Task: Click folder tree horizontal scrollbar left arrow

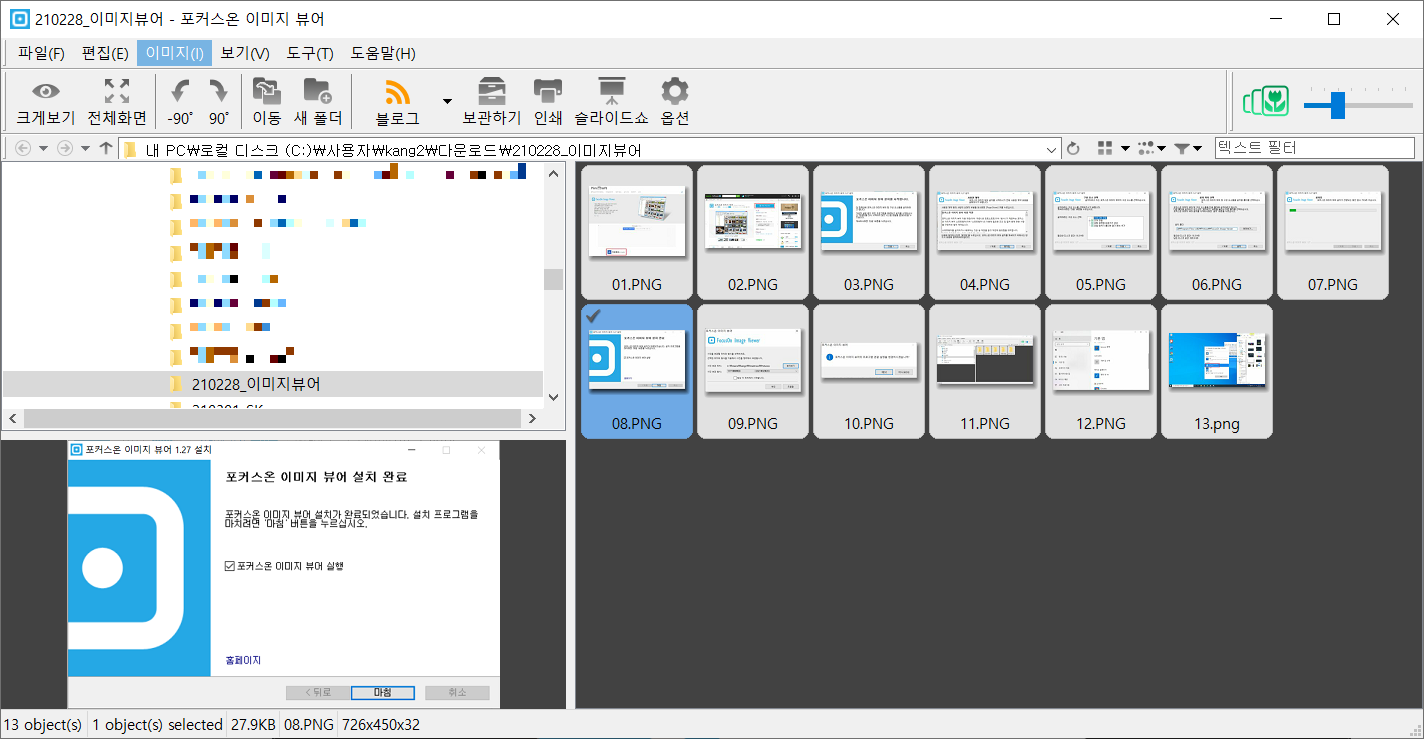Action: 12,419
